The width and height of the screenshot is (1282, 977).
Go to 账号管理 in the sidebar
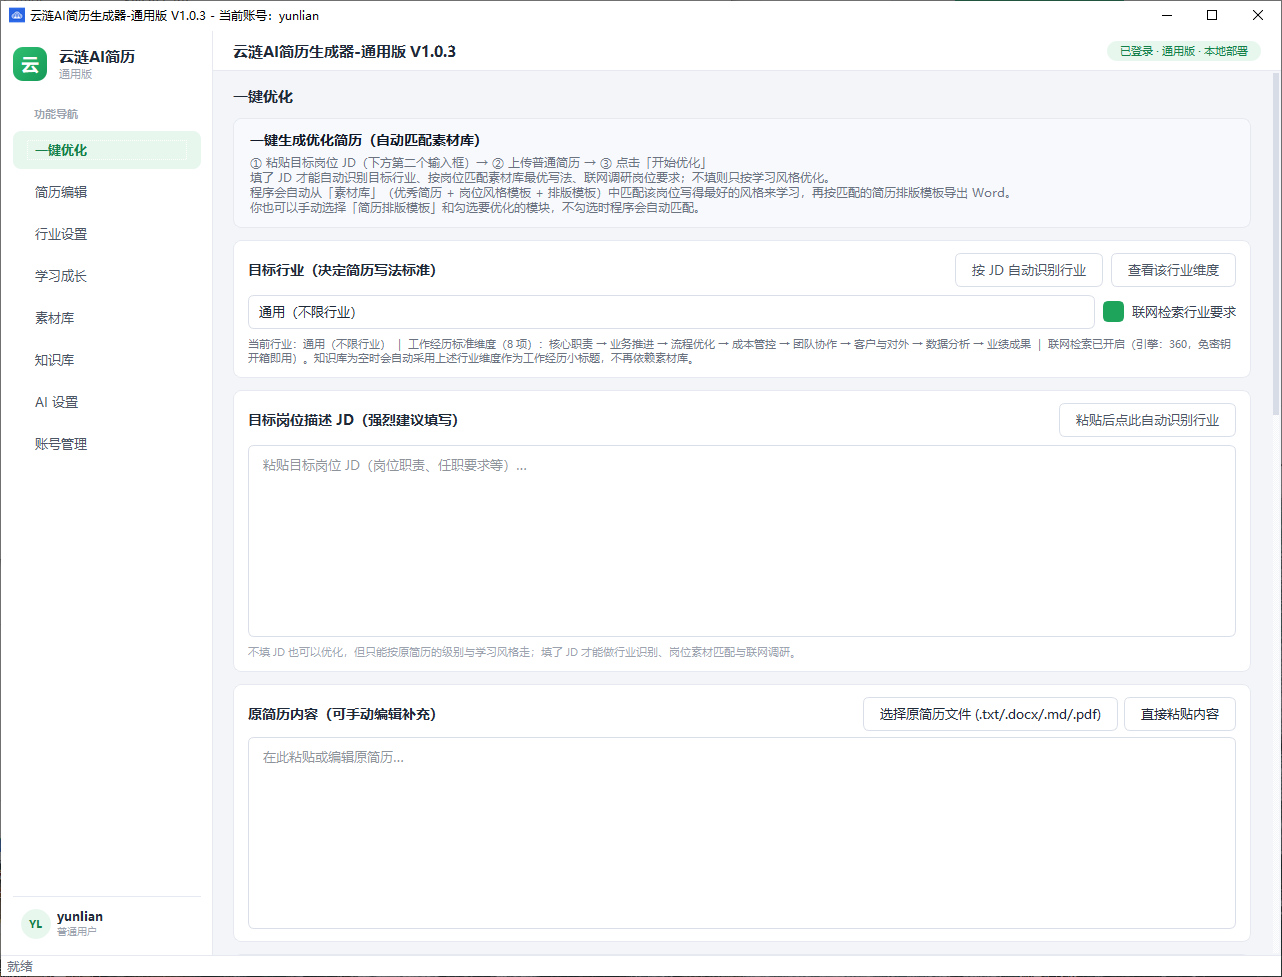107,444
